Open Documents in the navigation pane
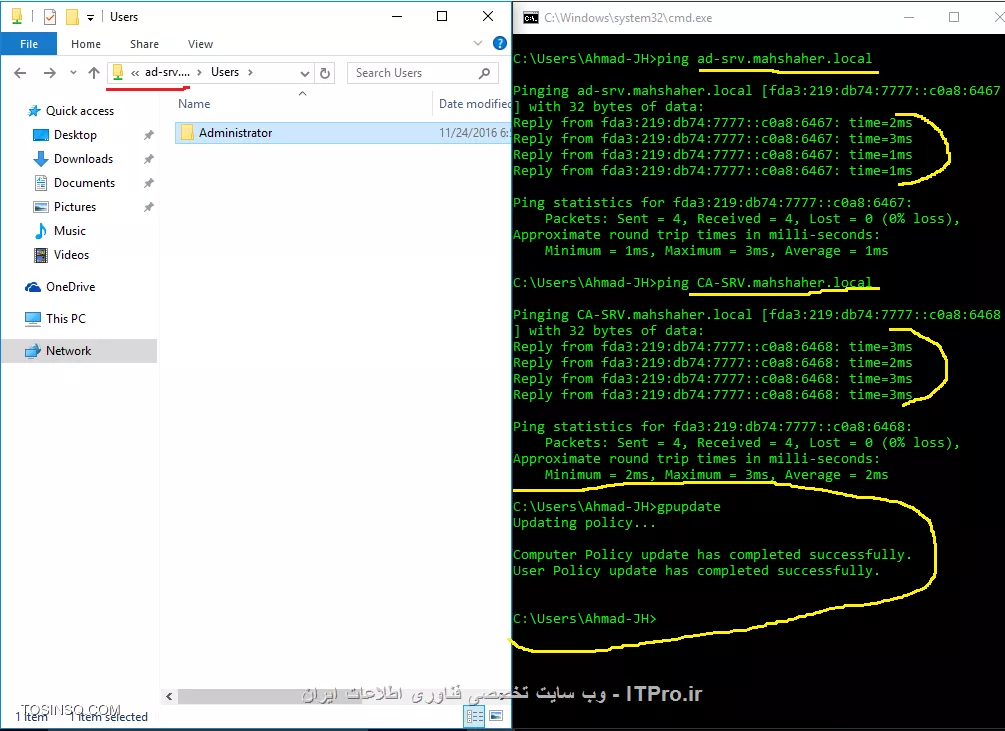The height and width of the screenshot is (731, 1005). (x=84, y=183)
